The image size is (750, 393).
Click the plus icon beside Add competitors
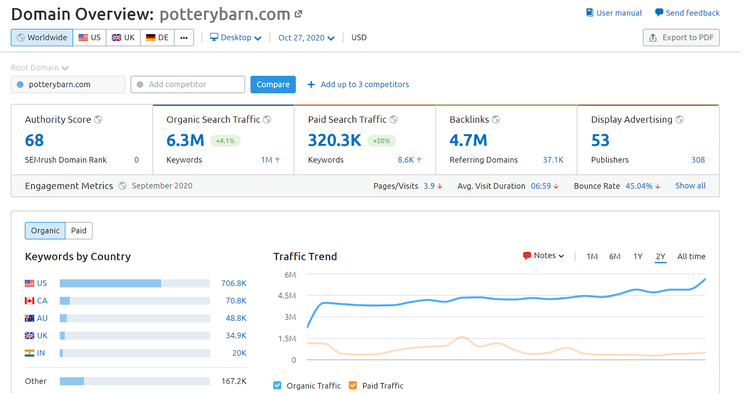click(x=311, y=85)
